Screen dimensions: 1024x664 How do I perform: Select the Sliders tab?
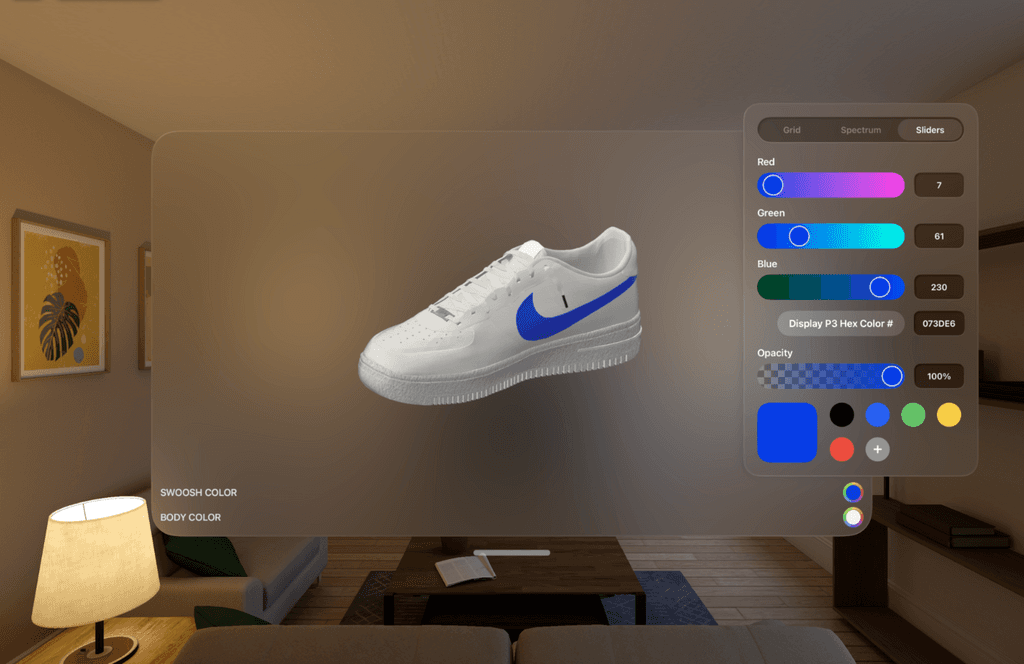tap(929, 130)
